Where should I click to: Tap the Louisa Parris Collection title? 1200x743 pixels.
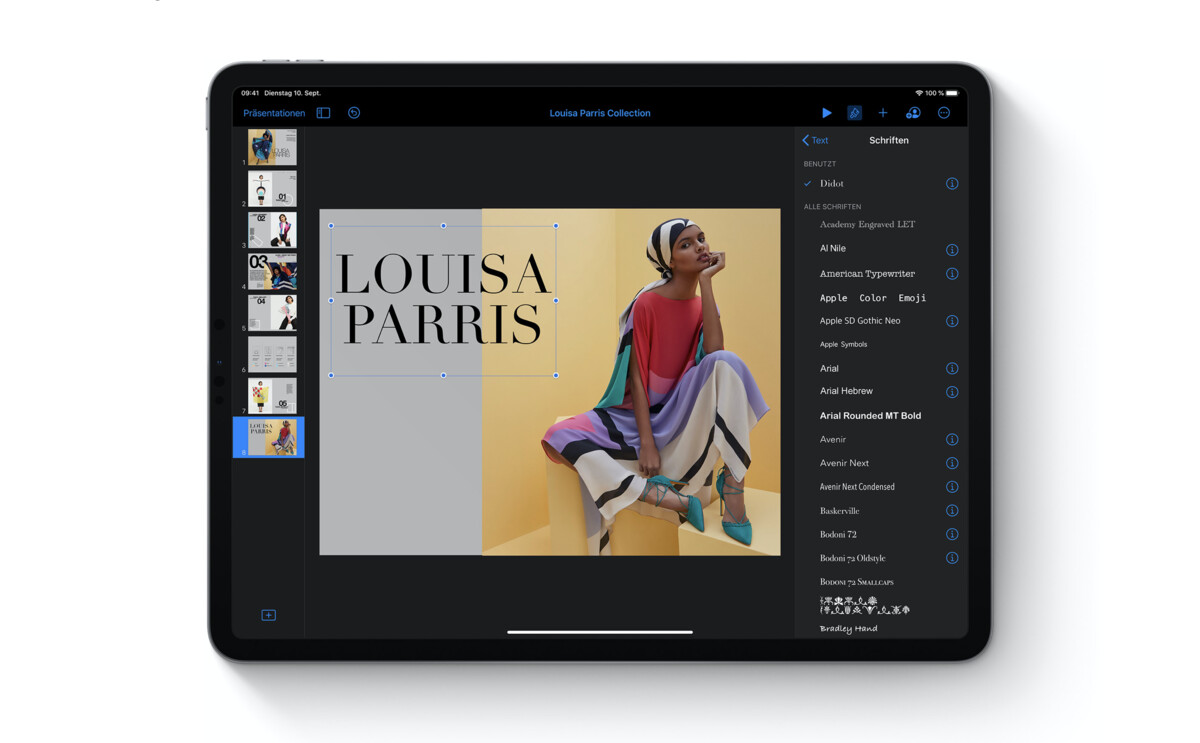coord(600,113)
